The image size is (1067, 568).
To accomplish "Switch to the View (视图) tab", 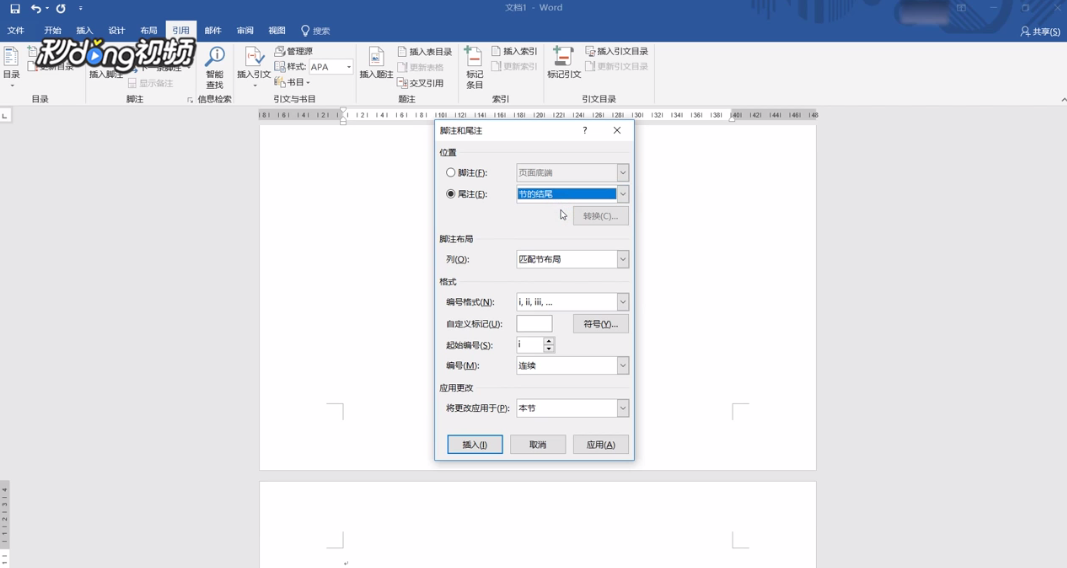I will coord(277,31).
